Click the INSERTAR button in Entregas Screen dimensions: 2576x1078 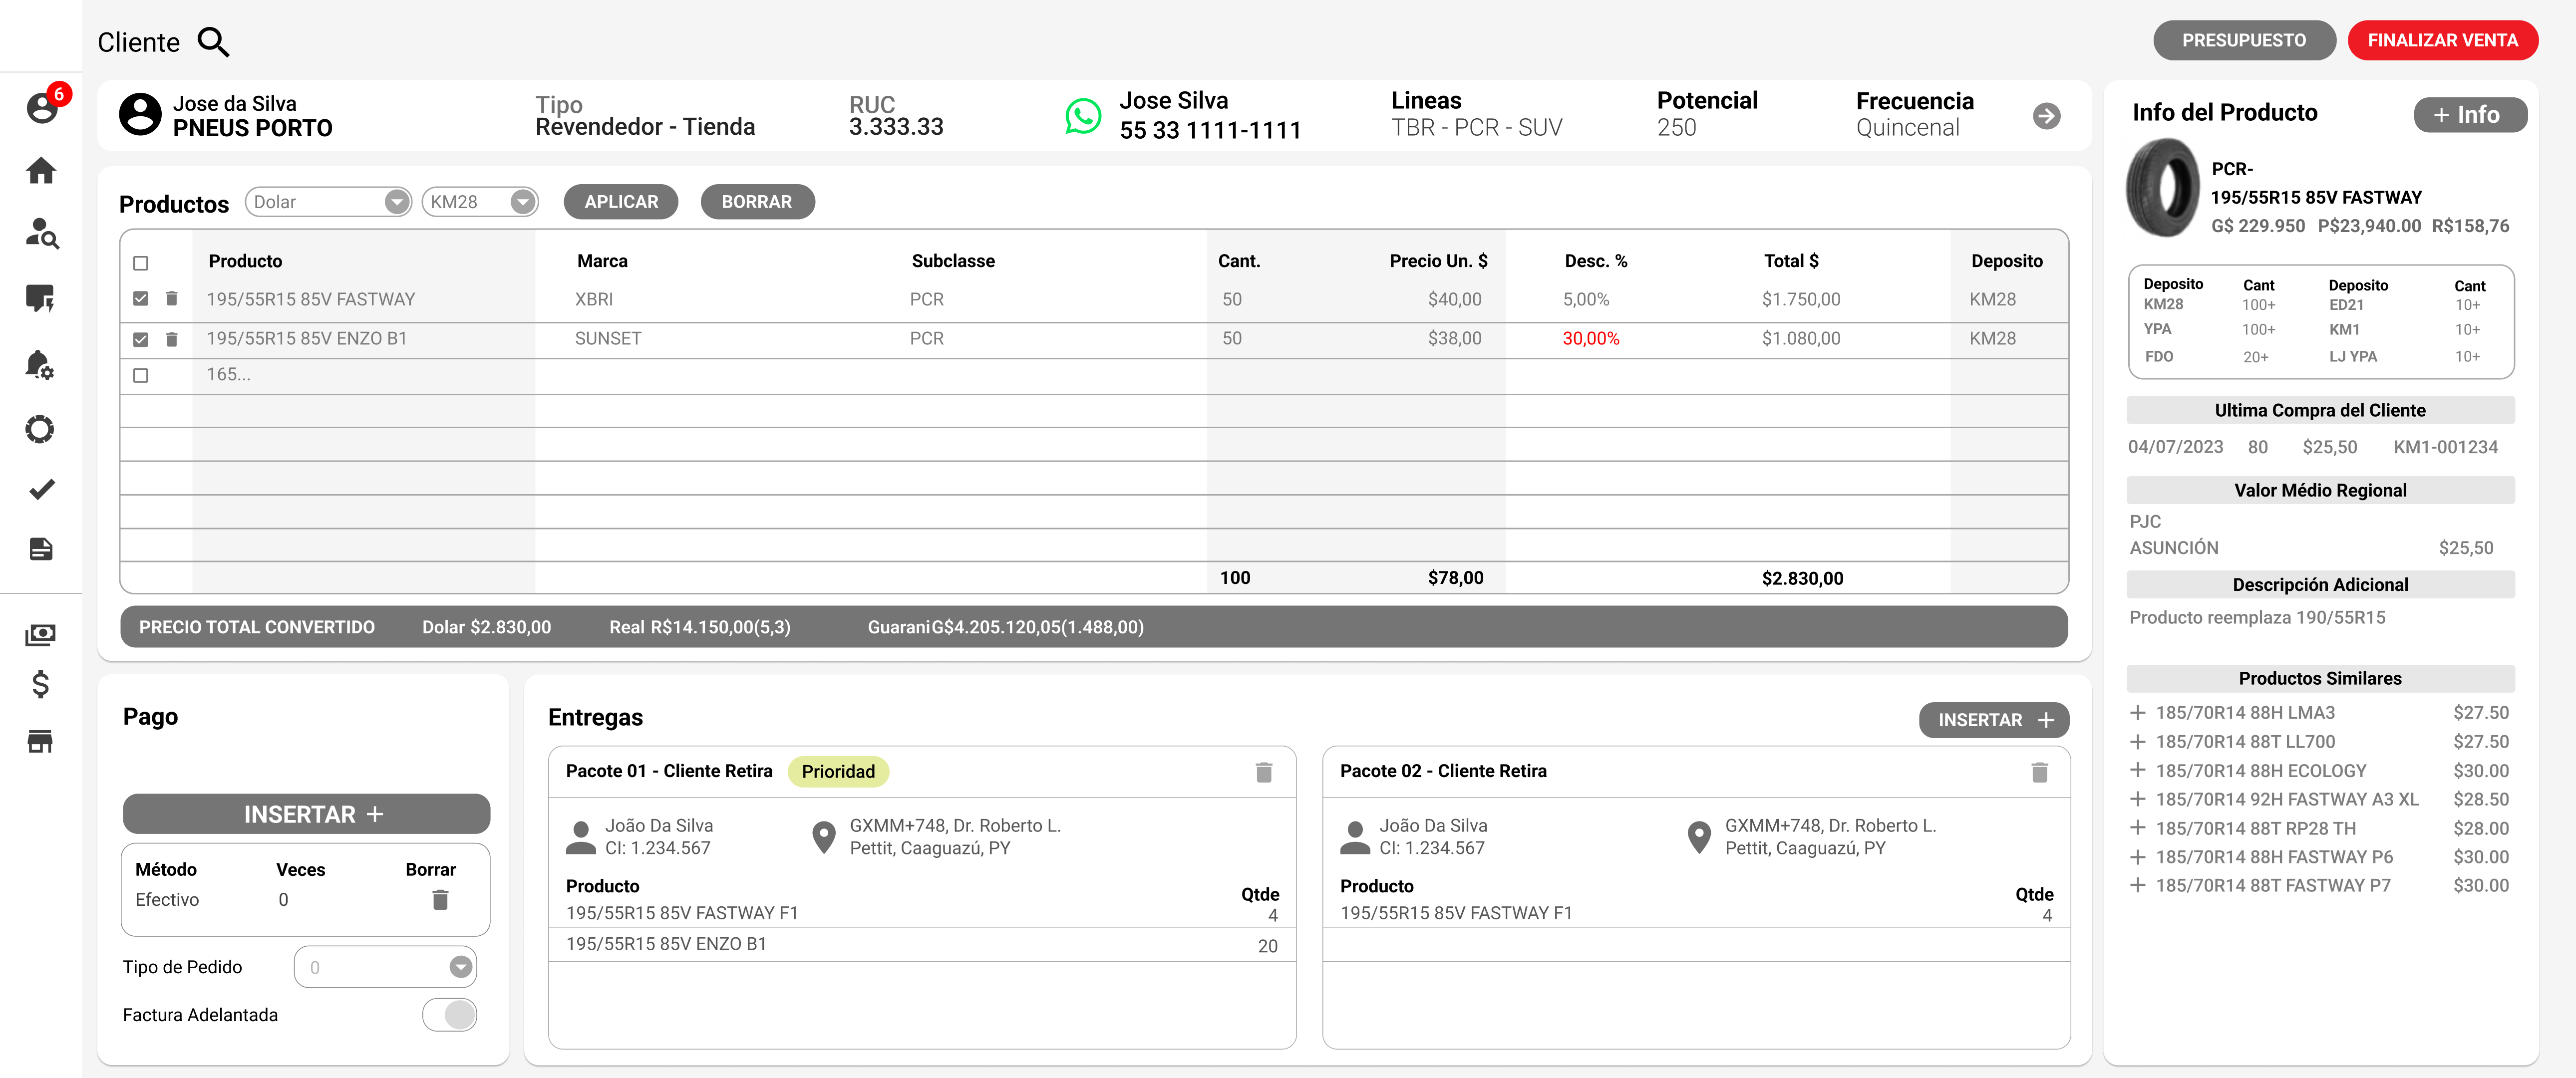coord(1993,720)
